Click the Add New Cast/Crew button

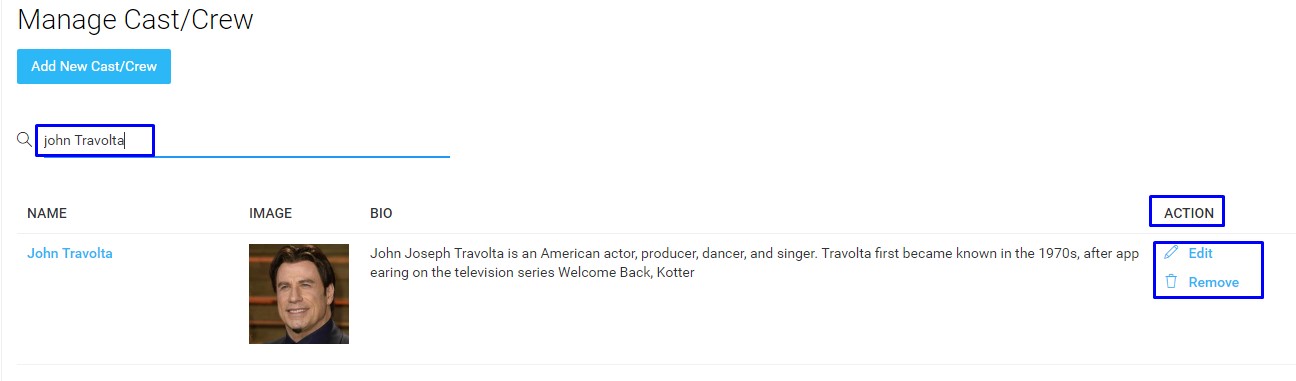(94, 66)
